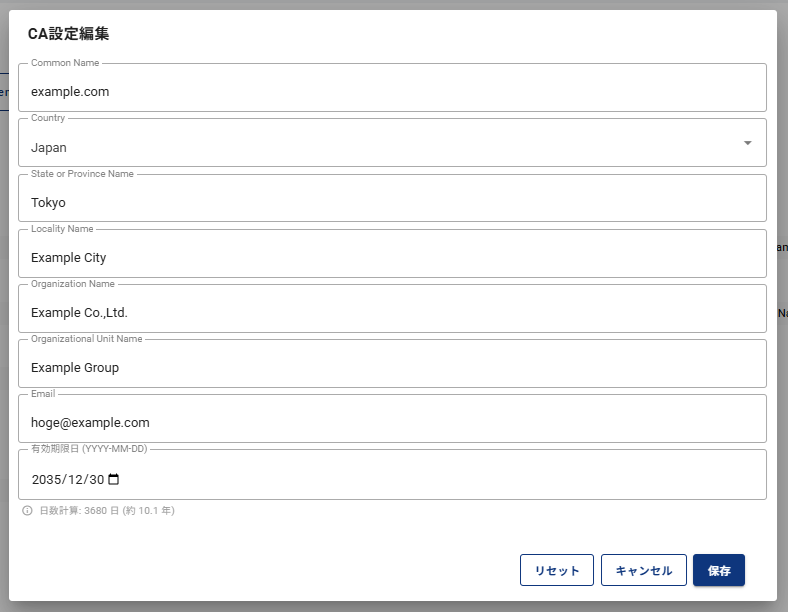Expand the Country dropdown arrow
This screenshot has height=612, width=788.
747,143
